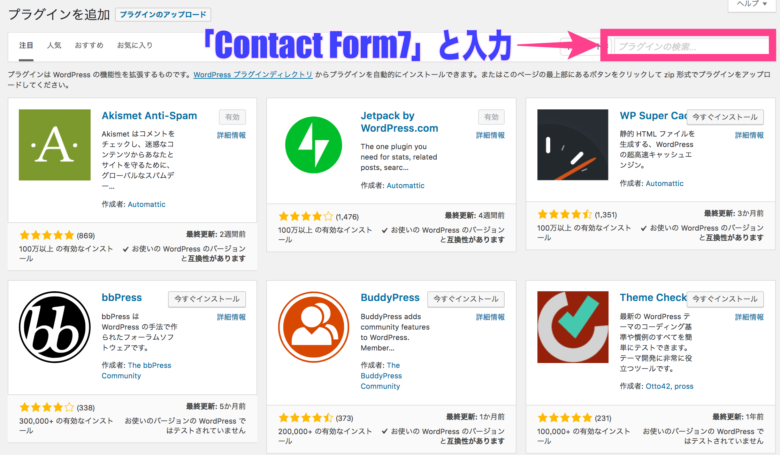This screenshot has height=455, width=780.
Task: Click The BuddyPress Community author link
Action: tap(381, 376)
